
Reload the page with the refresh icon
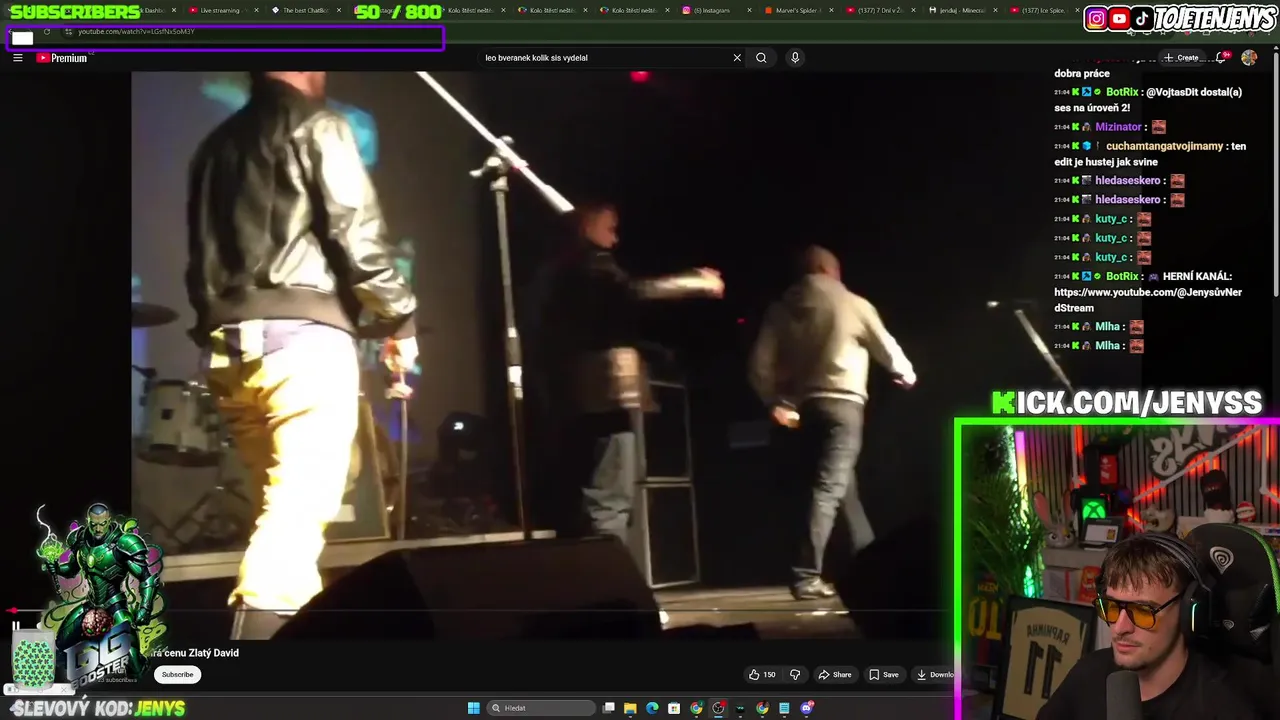coord(47,32)
